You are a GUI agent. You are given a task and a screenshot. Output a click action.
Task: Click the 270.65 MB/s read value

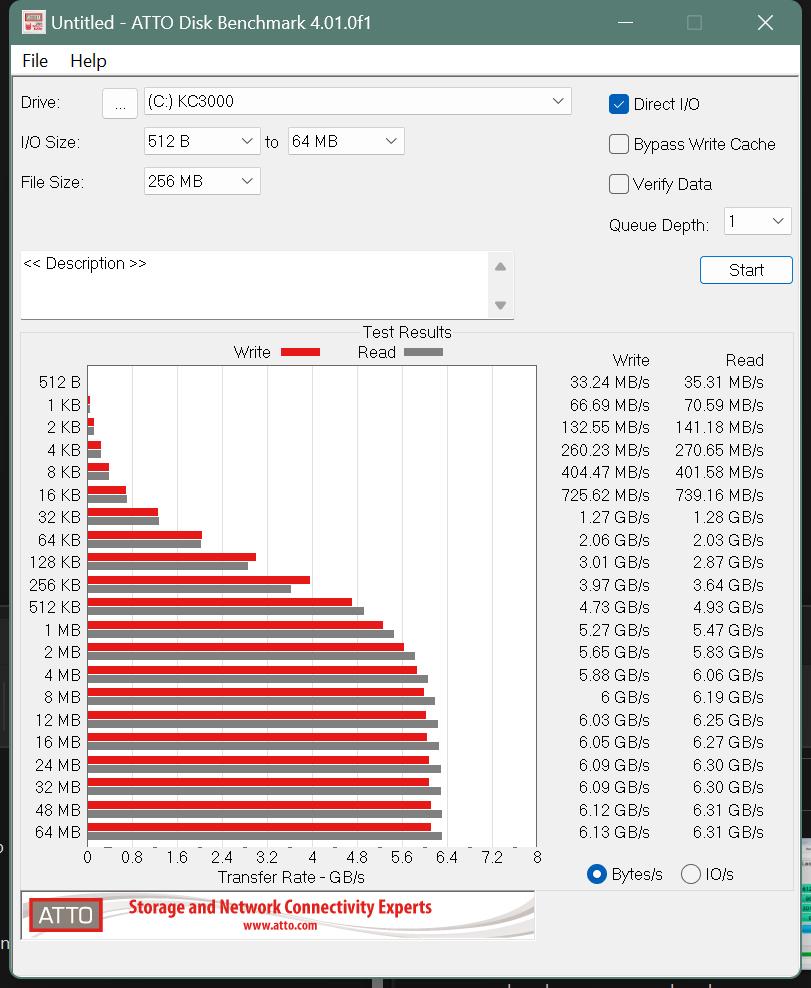(719, 451)
